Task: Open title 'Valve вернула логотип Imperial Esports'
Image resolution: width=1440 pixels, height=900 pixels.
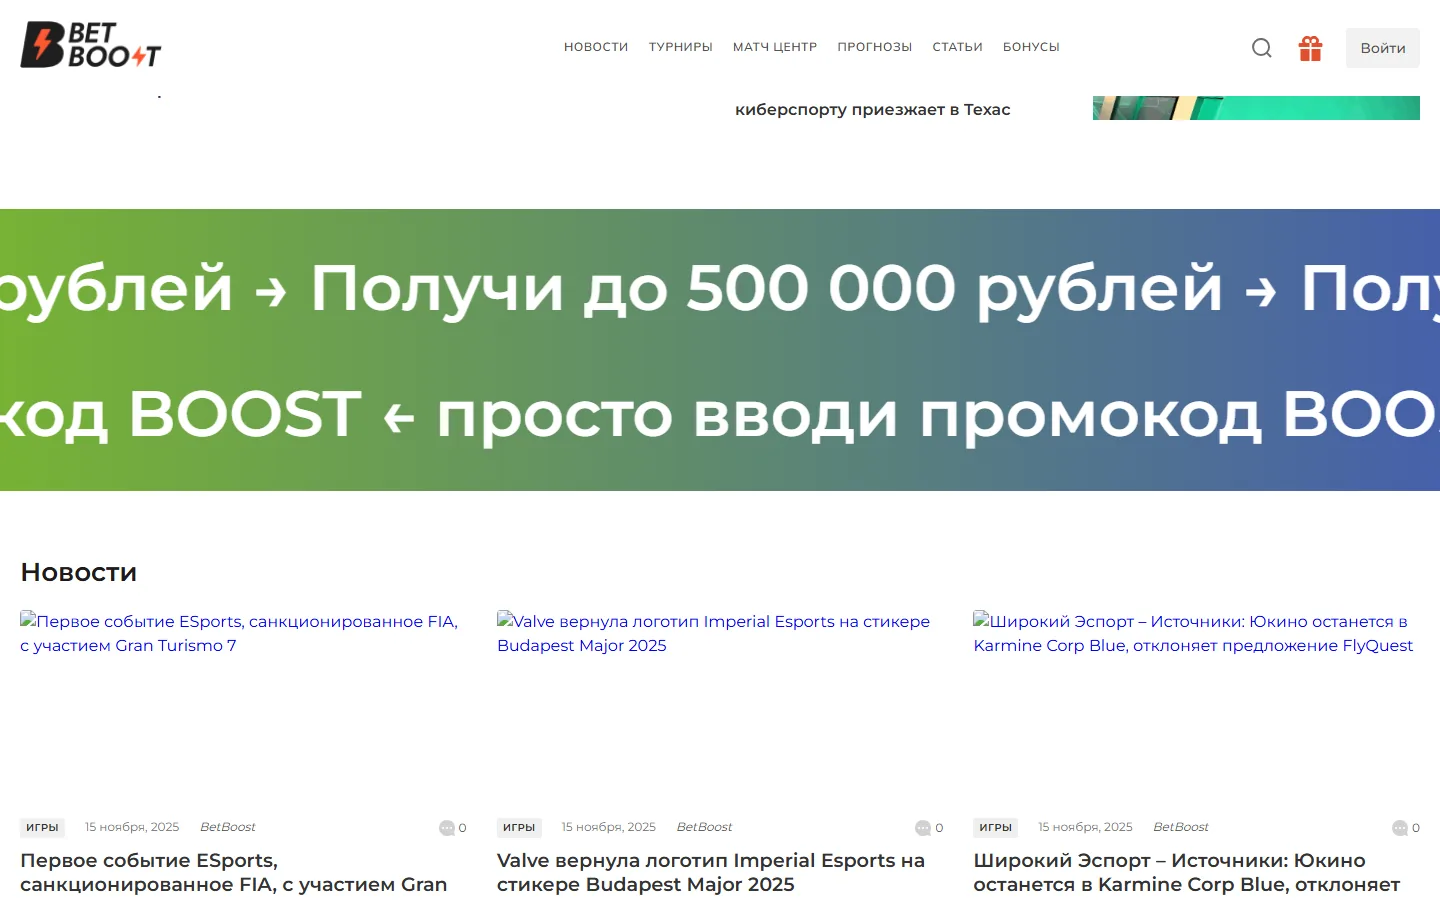Action: point(711,873)
